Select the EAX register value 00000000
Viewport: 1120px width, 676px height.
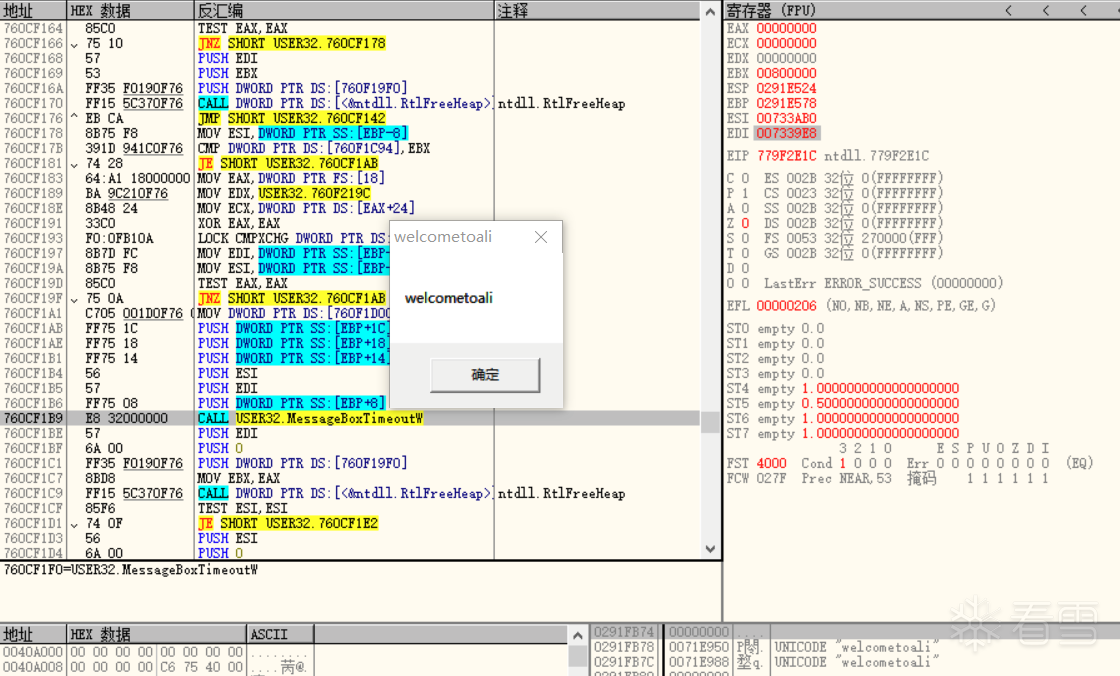coord(786,28)
